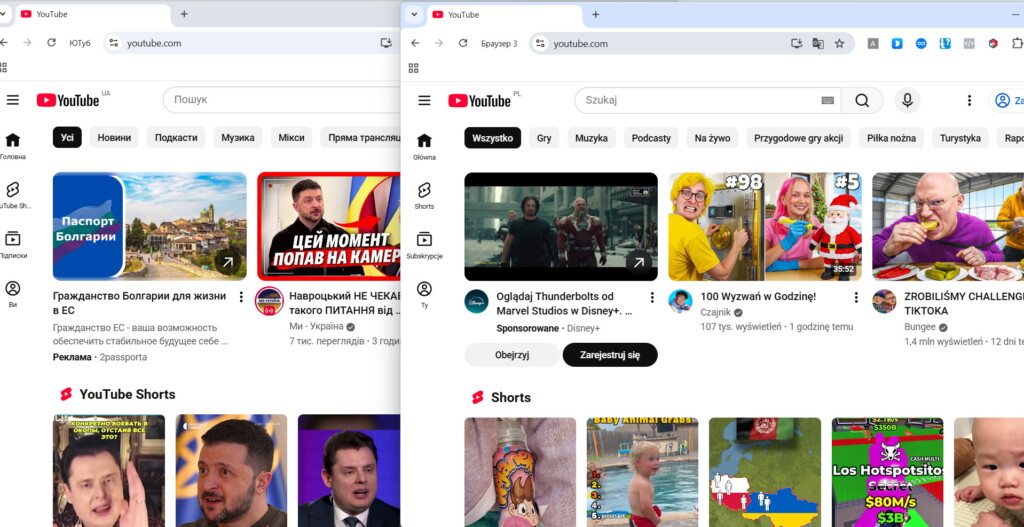Viewport: 1024px width, 527px height.
Task: Reload the page in the Polish YouTube window
Action: [463, 43]
